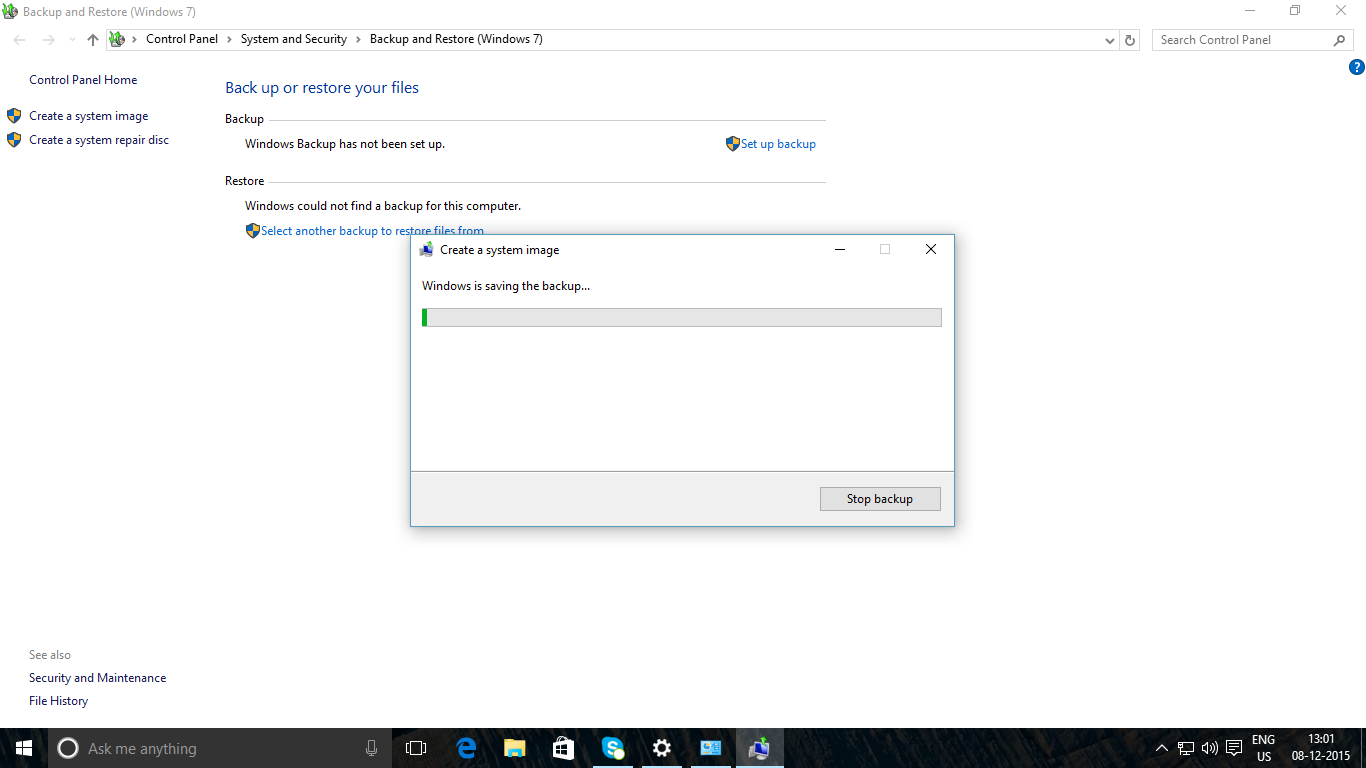Click the shield icon beside Create a system repair disc

[x=14, y=140]
